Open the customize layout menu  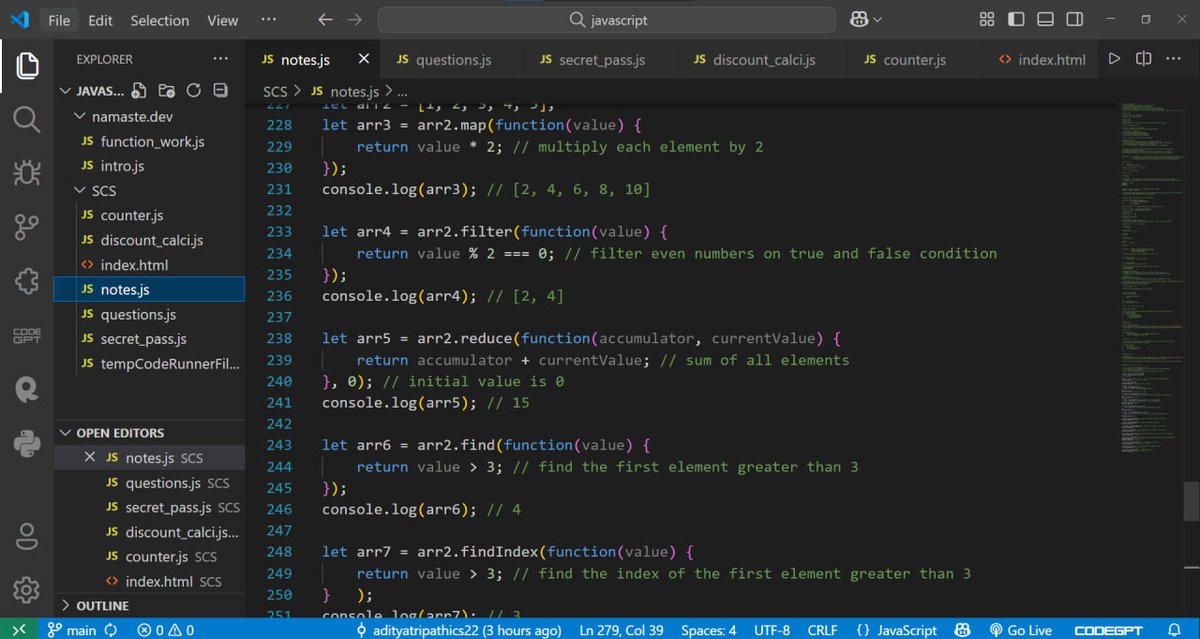[987, 20]
